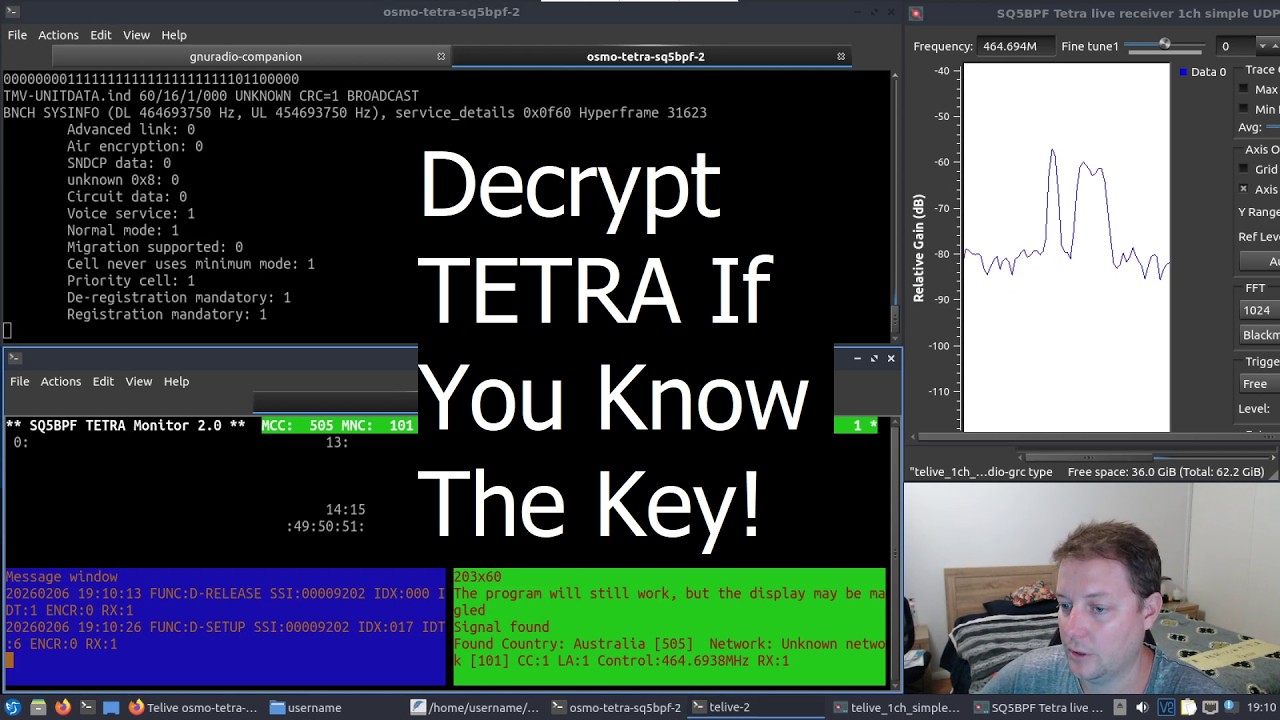Switch to osmo-tetra-sq5bpf-2 taskbar entry
This screenshot has height=720, width=1280.
[616, 707]
